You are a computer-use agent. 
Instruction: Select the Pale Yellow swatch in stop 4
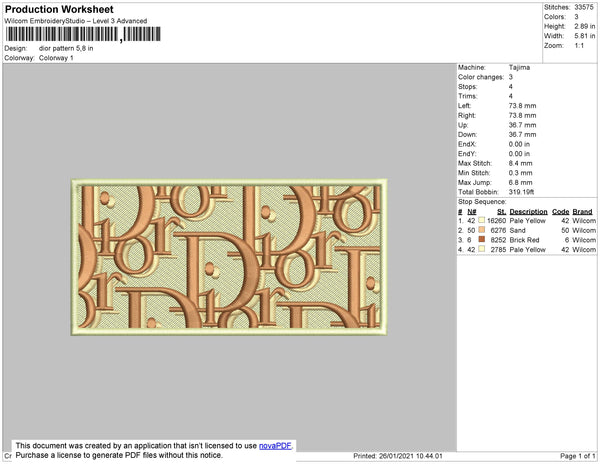pyautogui.click(x=483, y=250)
